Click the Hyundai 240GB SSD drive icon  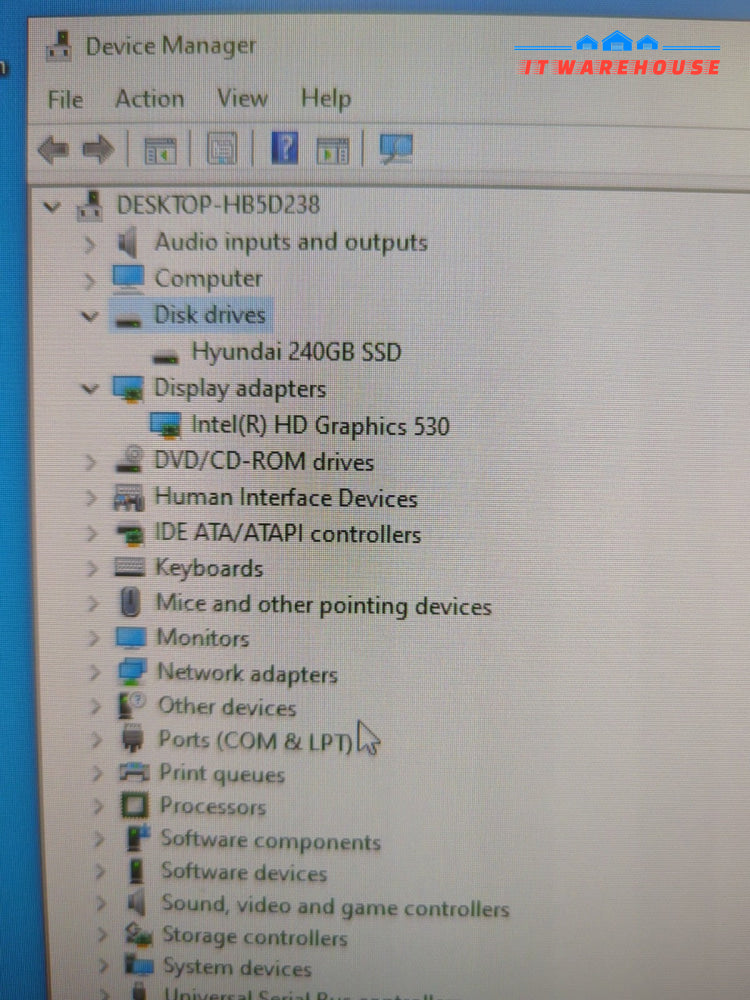click(166, 356)
